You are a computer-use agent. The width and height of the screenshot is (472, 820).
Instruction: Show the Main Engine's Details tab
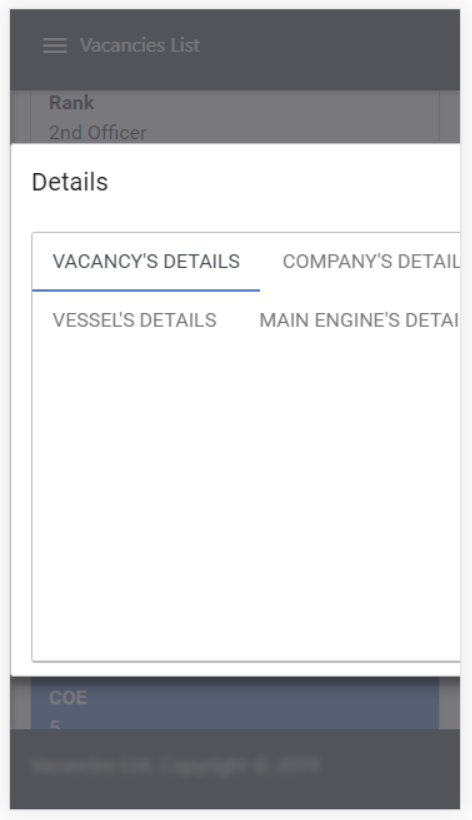click(x=360, y=320)
